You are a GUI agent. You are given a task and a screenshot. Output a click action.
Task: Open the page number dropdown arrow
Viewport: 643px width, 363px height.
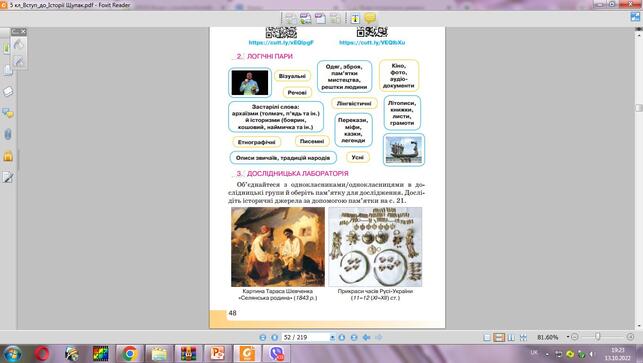(x=332, y=337)
